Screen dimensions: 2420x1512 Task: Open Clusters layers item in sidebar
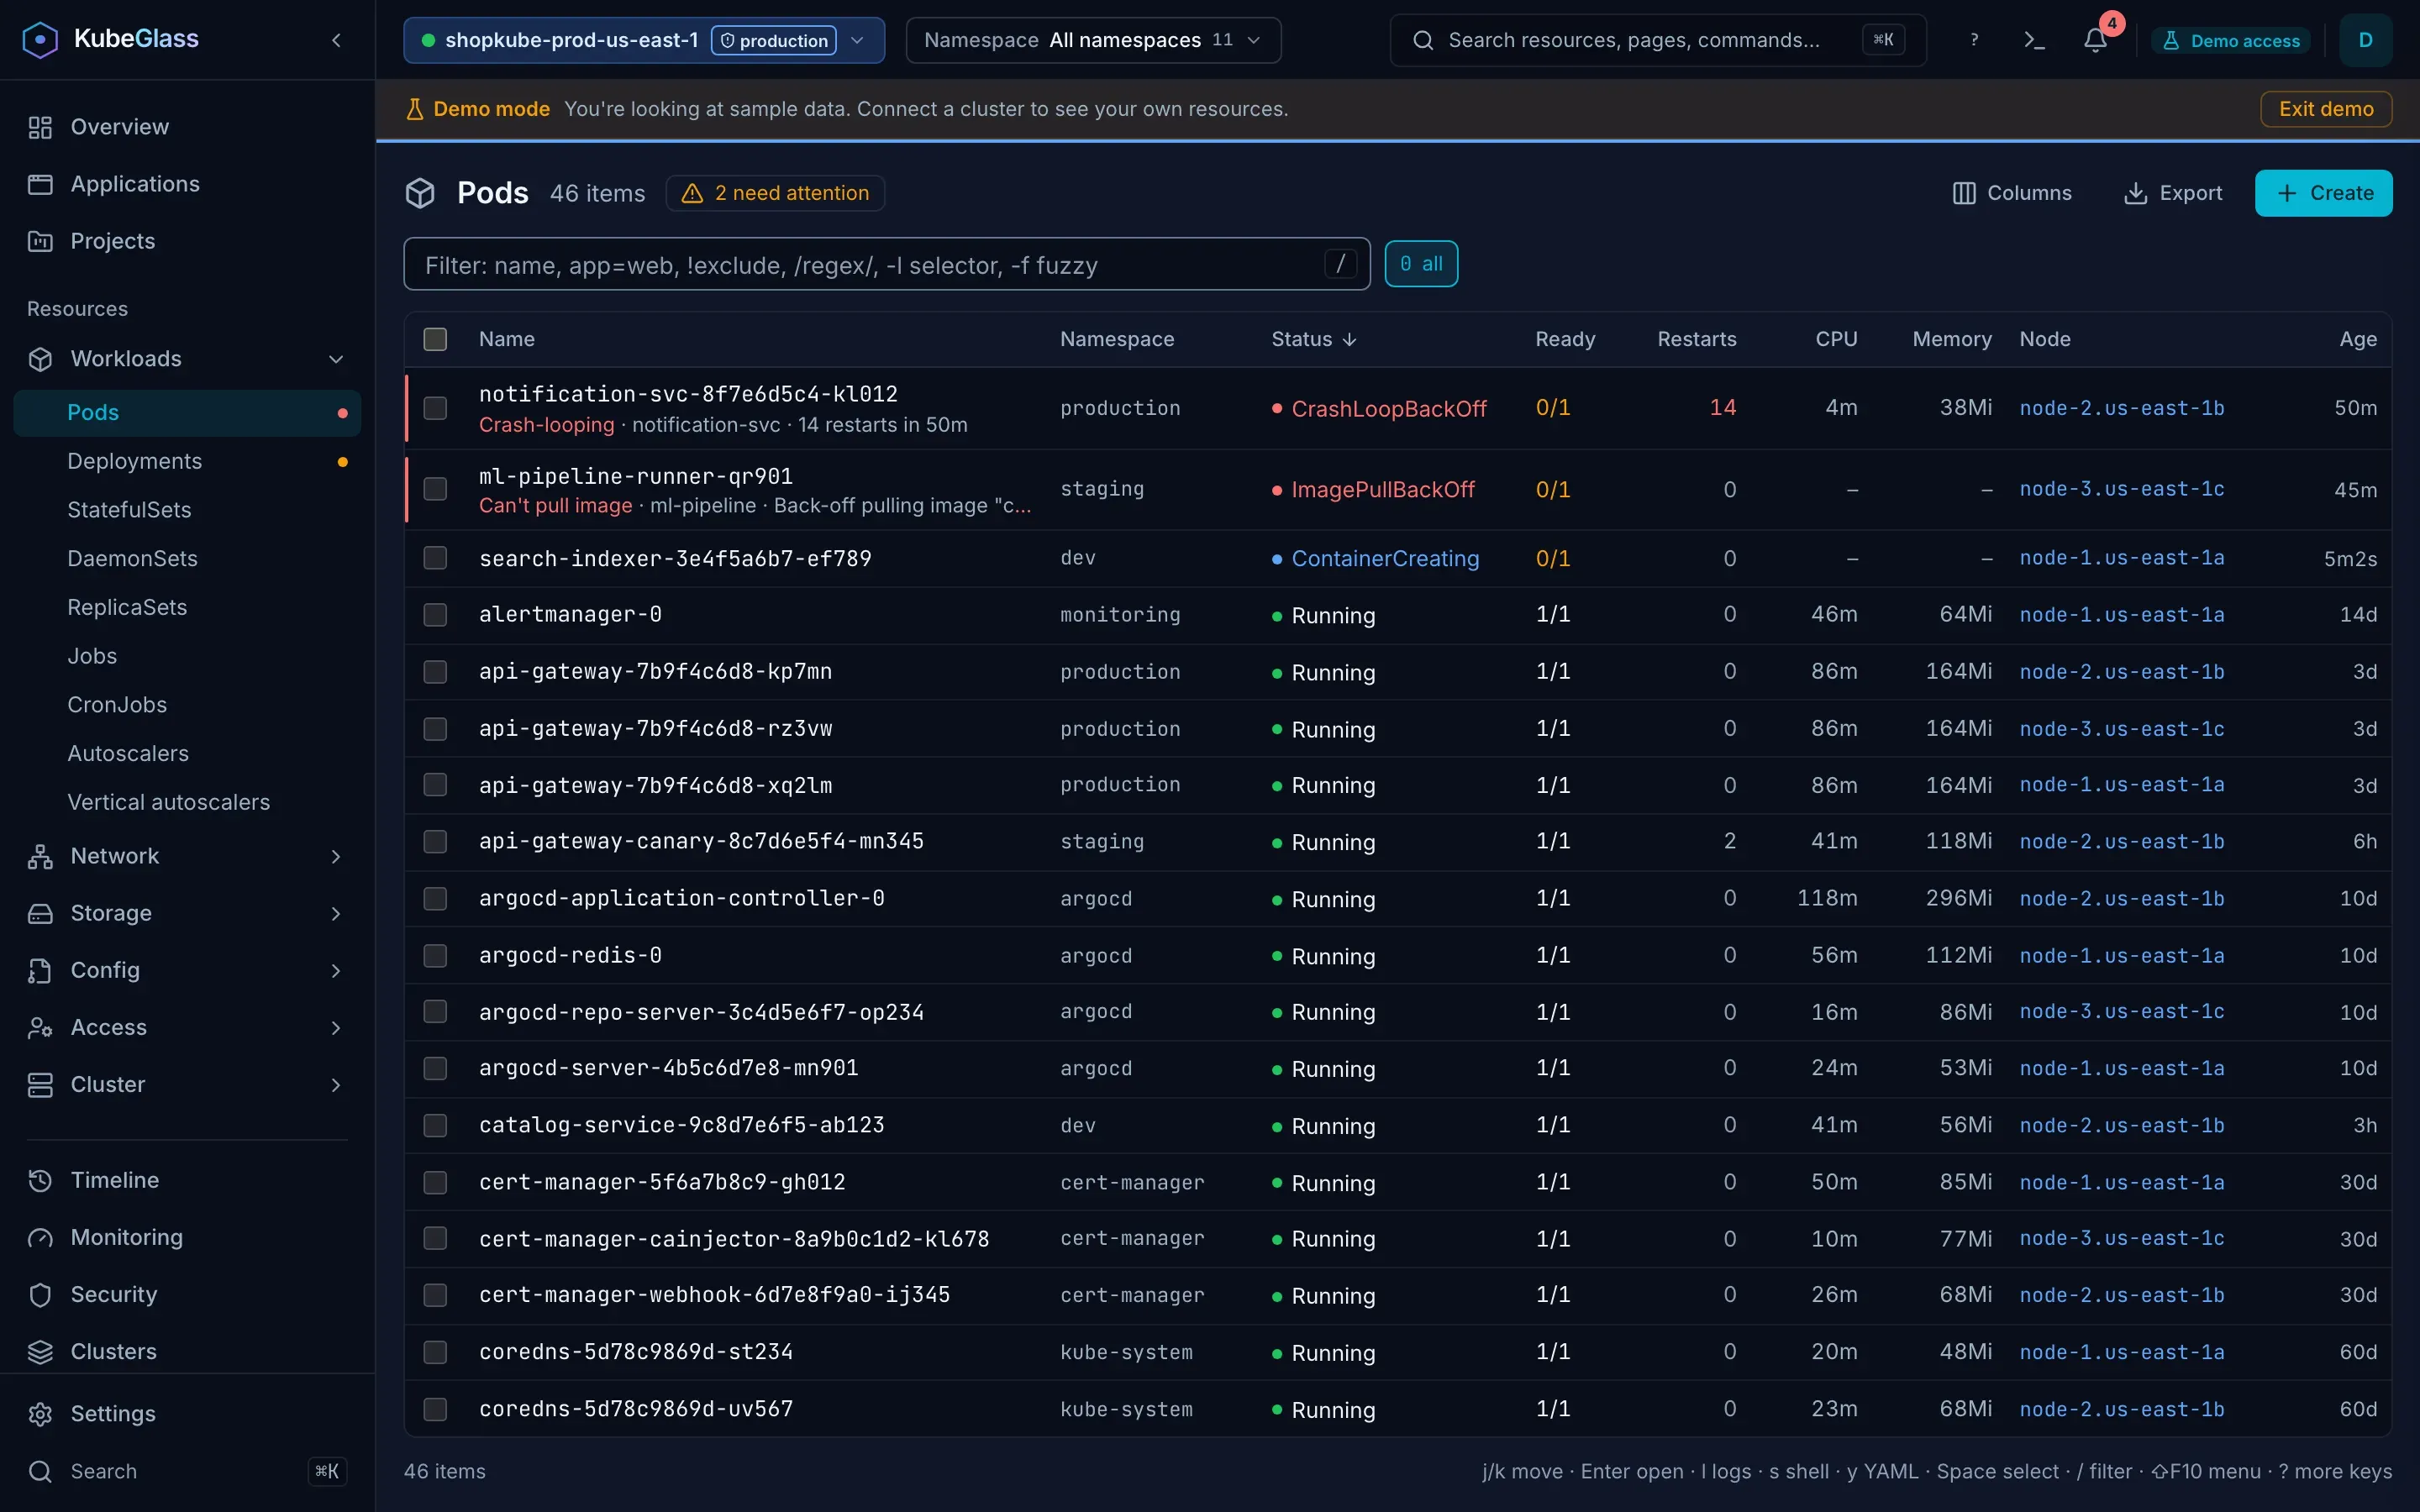tap(188, 1351)
